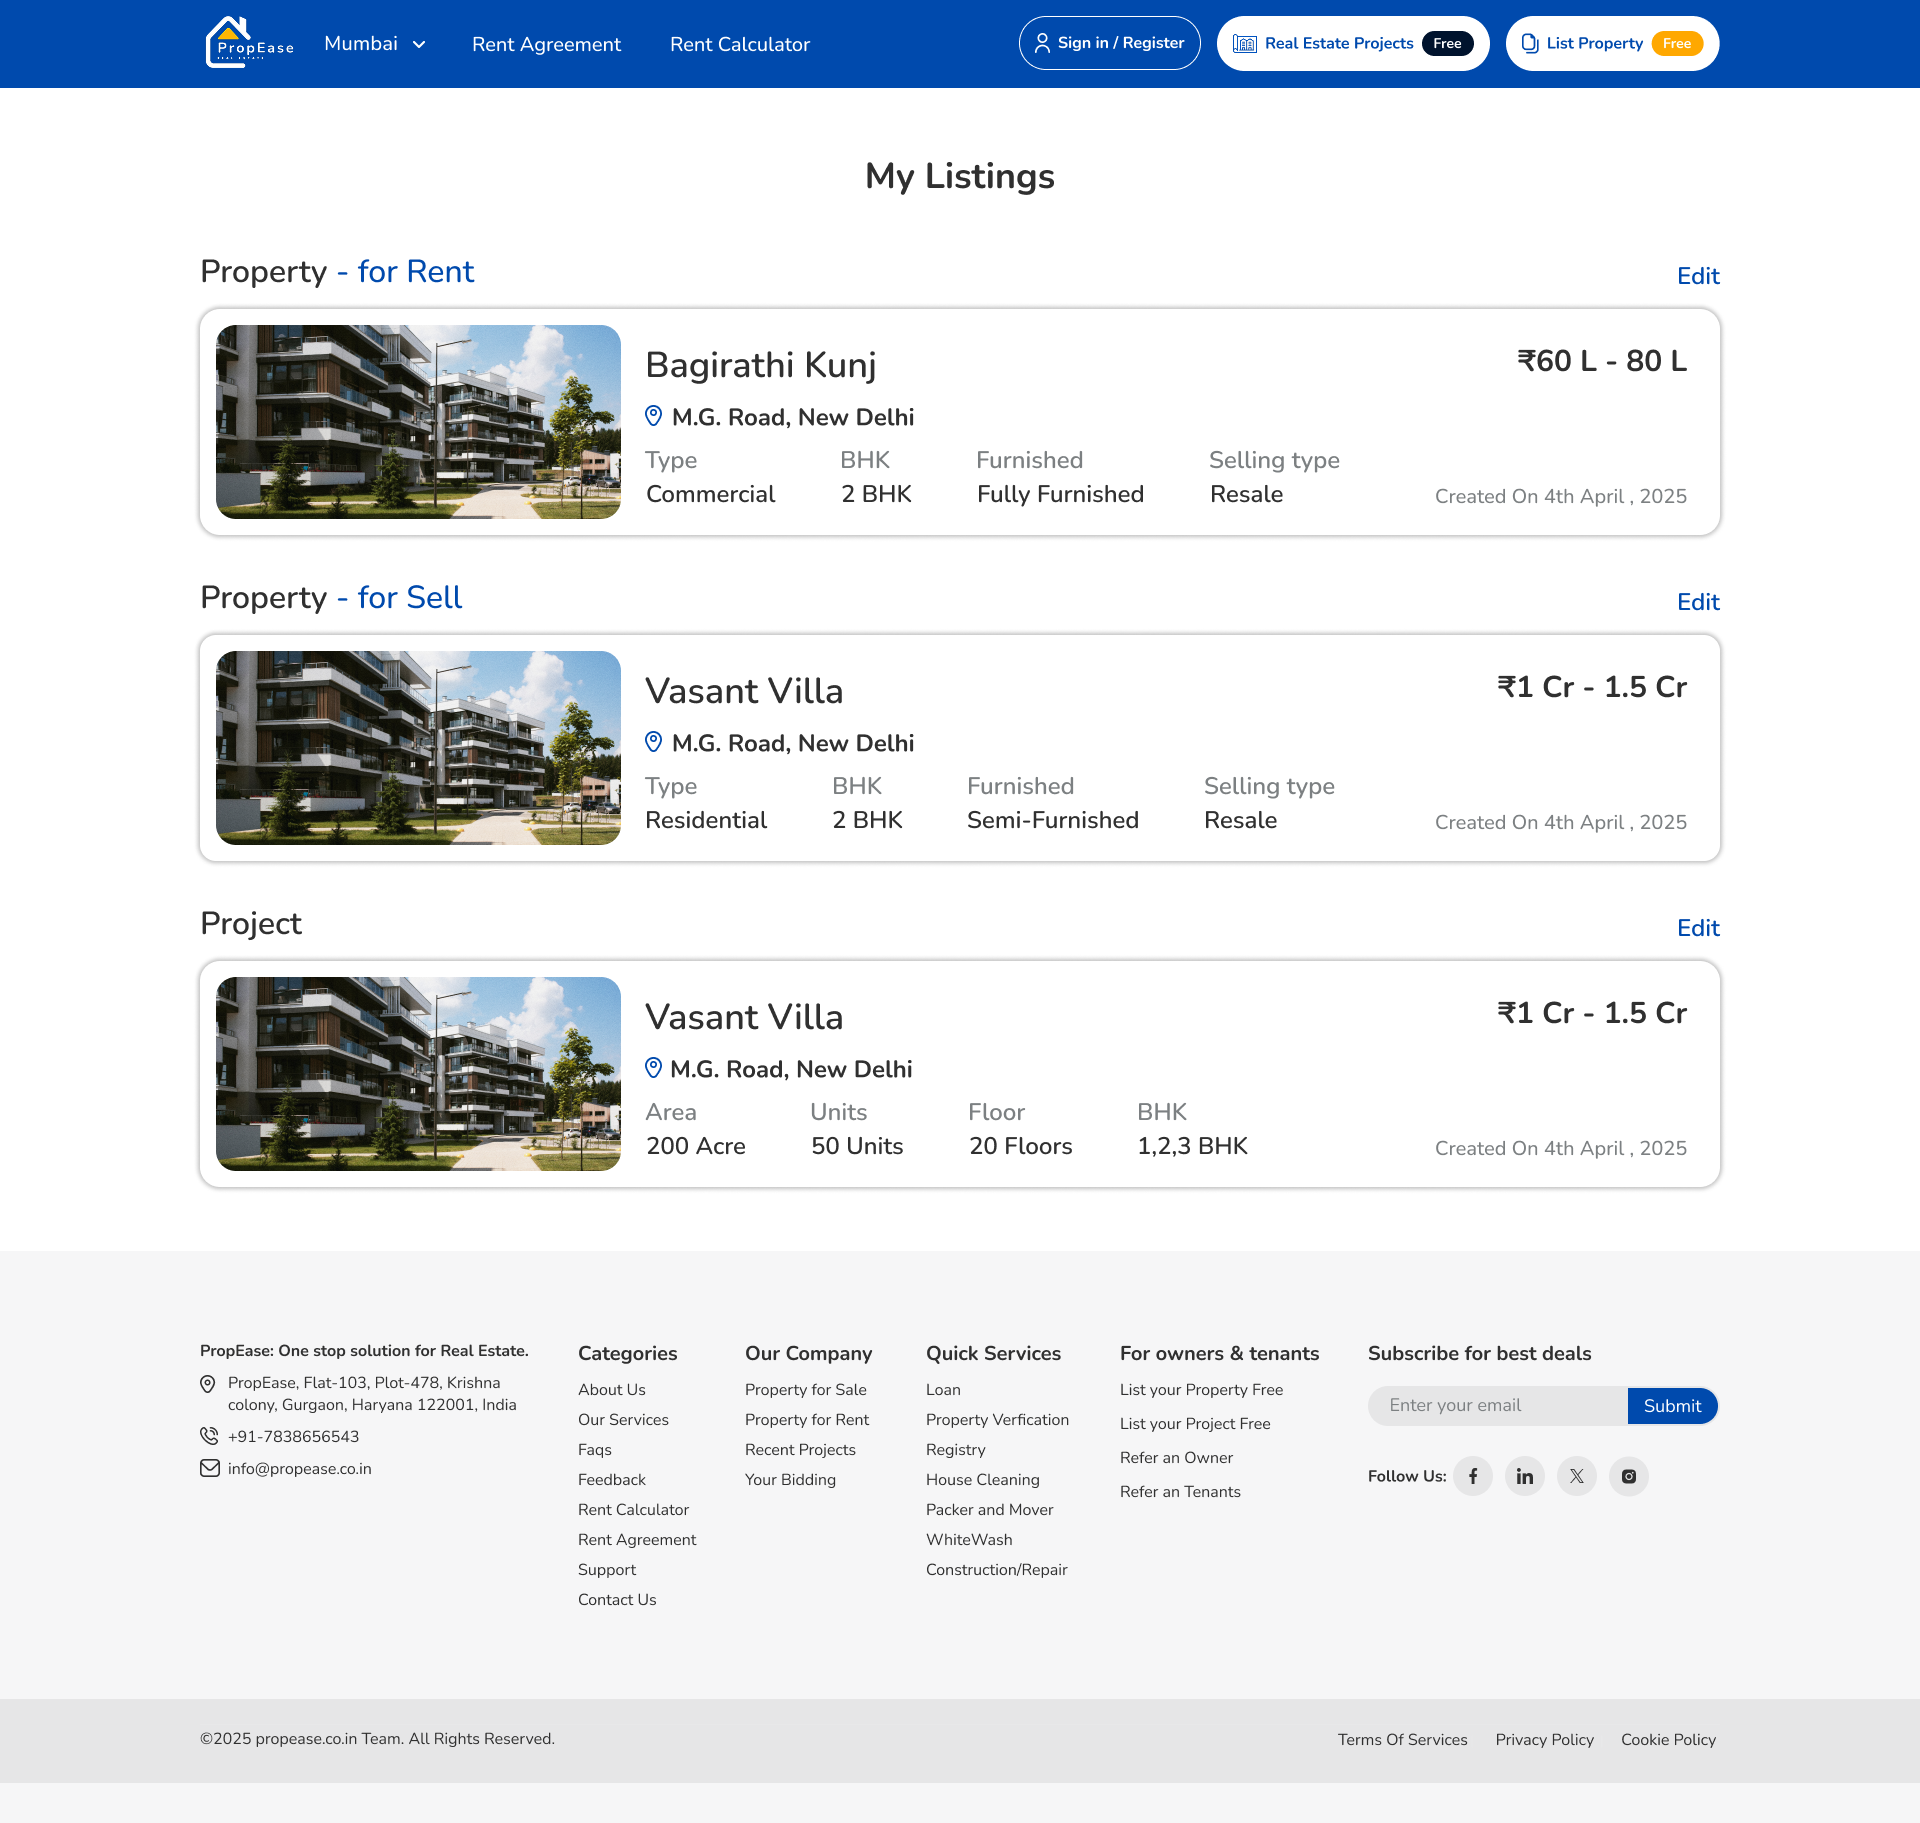Edit the Property for Rent listing

[1698, 276]
